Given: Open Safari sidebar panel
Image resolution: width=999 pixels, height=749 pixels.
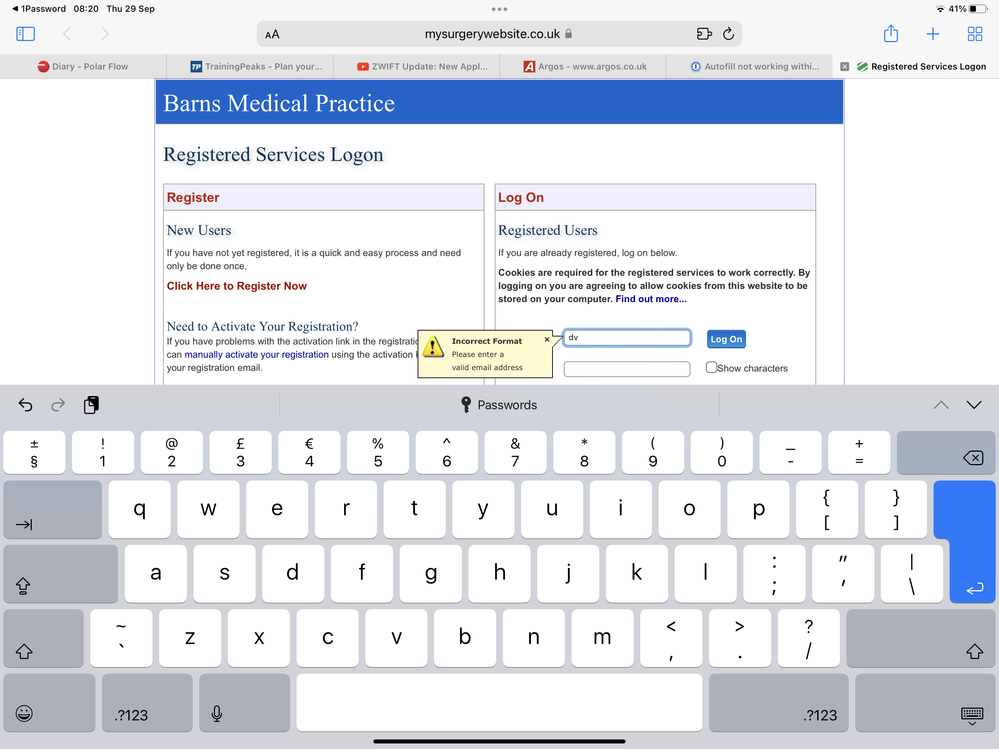Looking at the screenshot, I should click(x=26, y=34).
